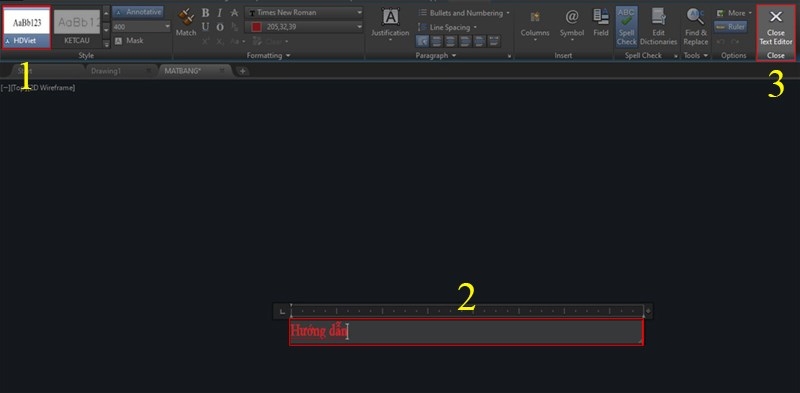Close the Drawing1 tab
Screen dimensions: 800x393
click(149, 71)
